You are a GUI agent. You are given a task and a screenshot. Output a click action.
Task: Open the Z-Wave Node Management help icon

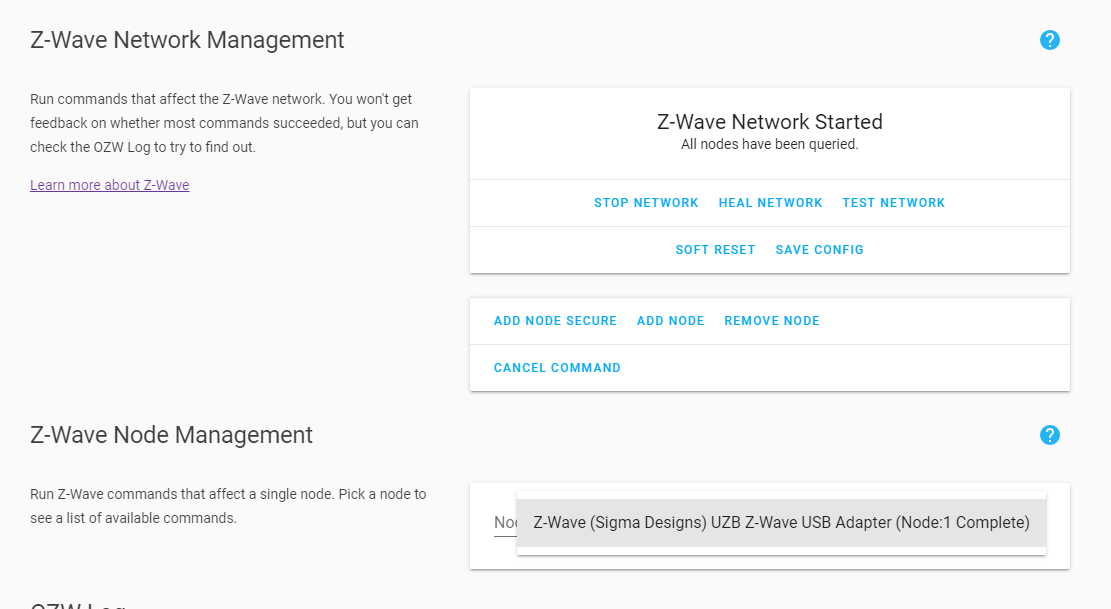(1050, 435)
